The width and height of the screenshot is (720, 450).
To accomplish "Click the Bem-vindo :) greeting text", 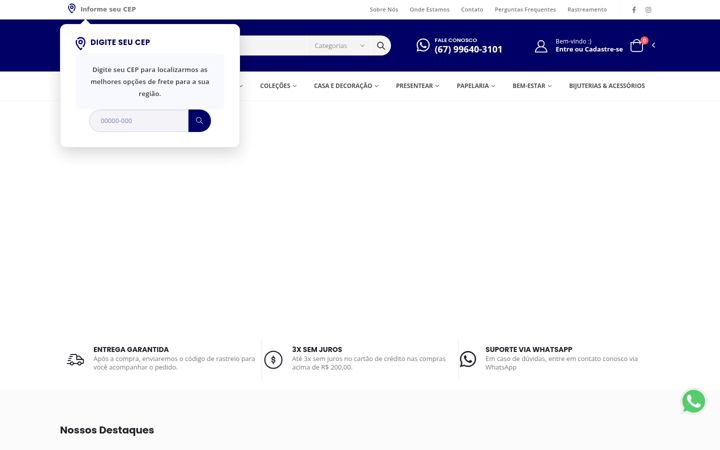I will 573,41.
